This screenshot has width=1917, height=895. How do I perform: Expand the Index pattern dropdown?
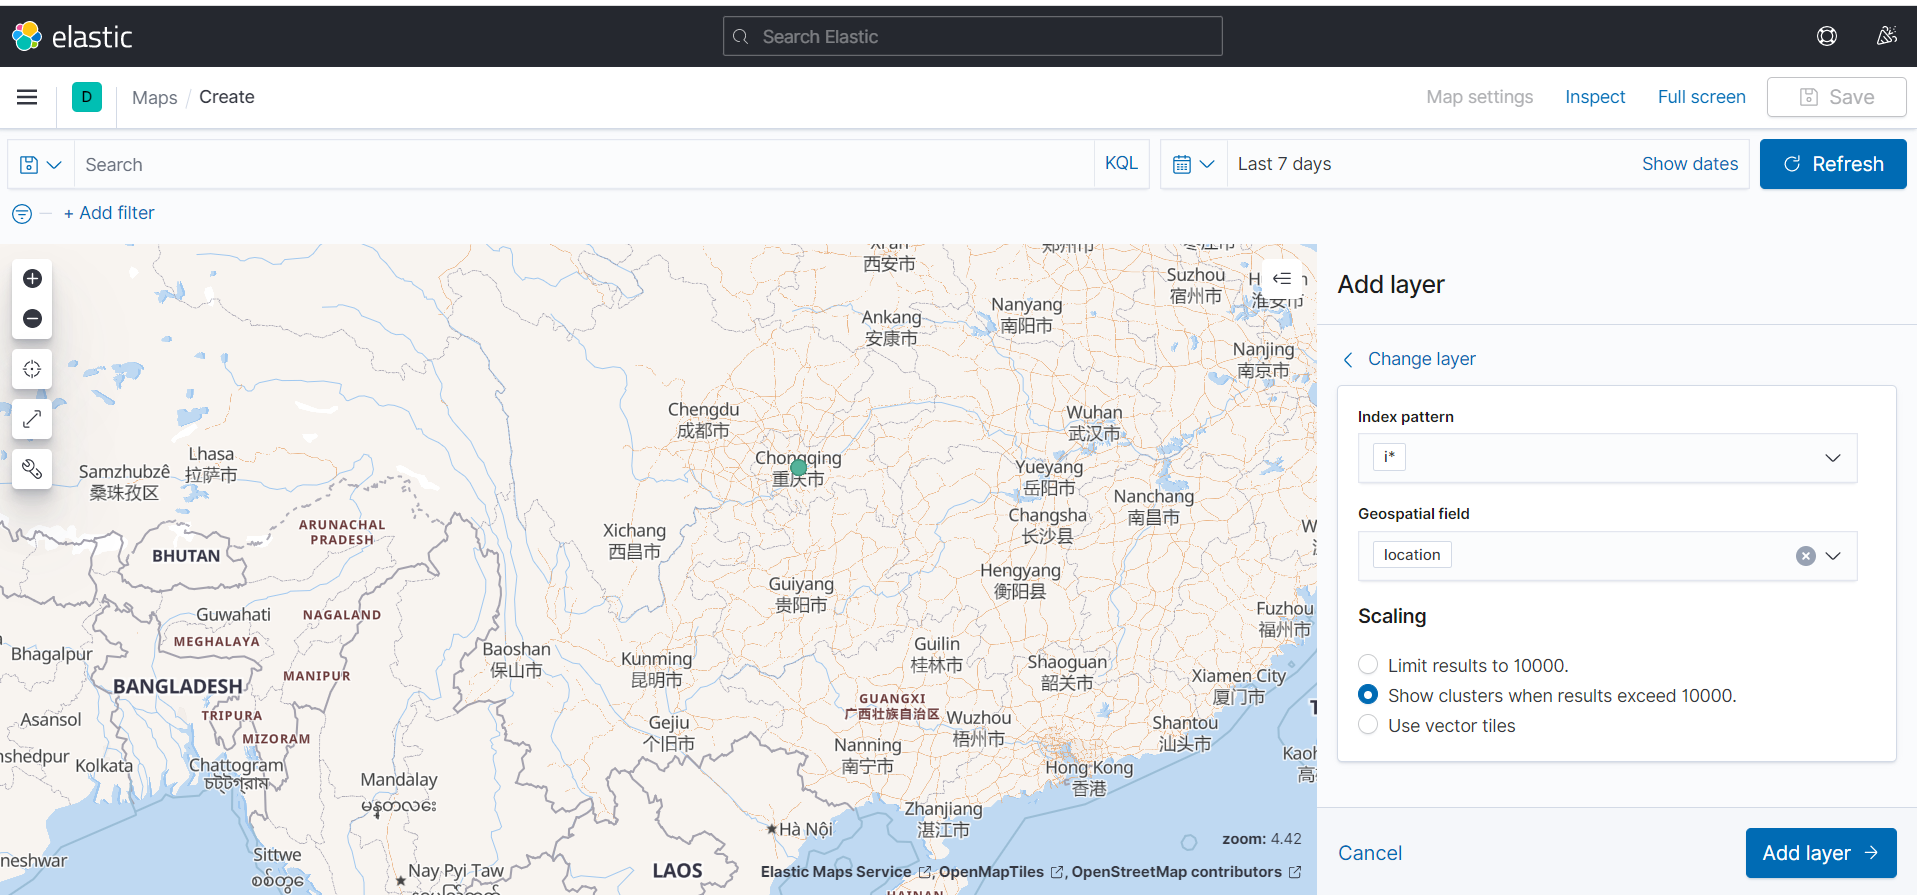click(1832, 458)
